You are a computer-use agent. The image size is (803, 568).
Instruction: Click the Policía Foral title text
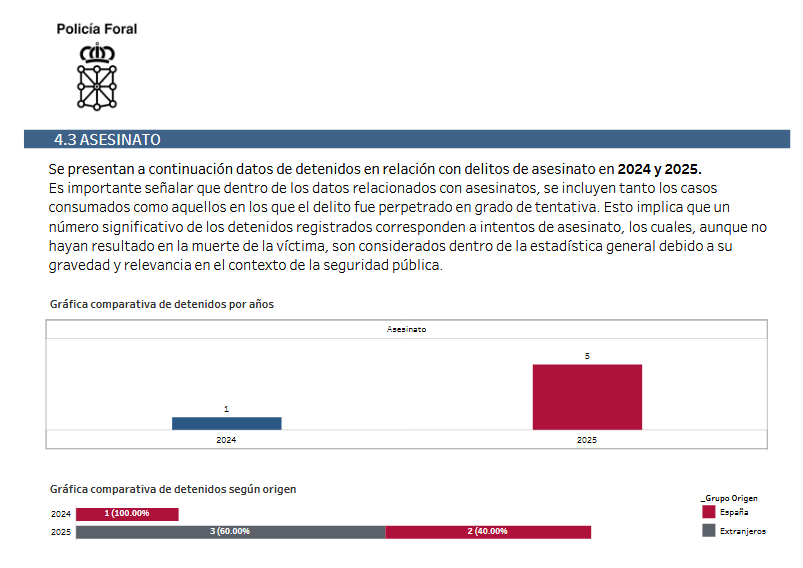[97, 29]
